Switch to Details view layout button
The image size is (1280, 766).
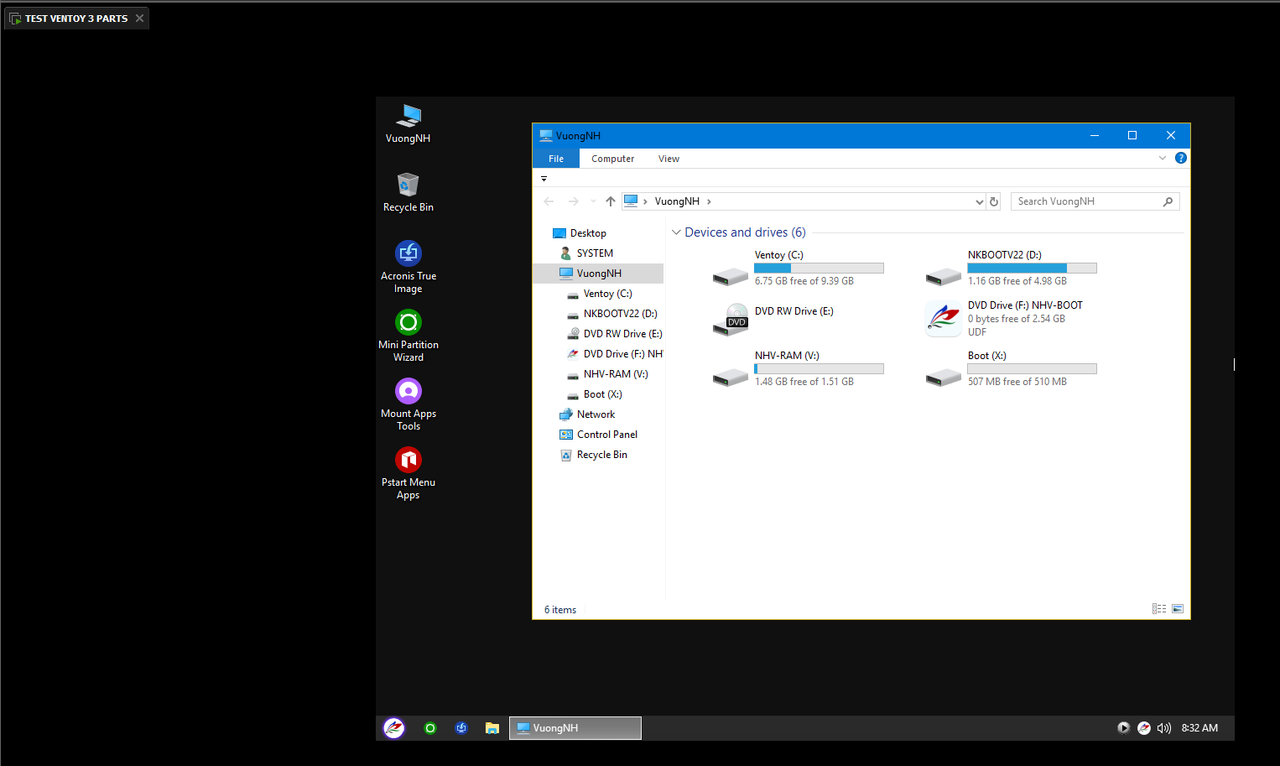[x=1159, y=608]
